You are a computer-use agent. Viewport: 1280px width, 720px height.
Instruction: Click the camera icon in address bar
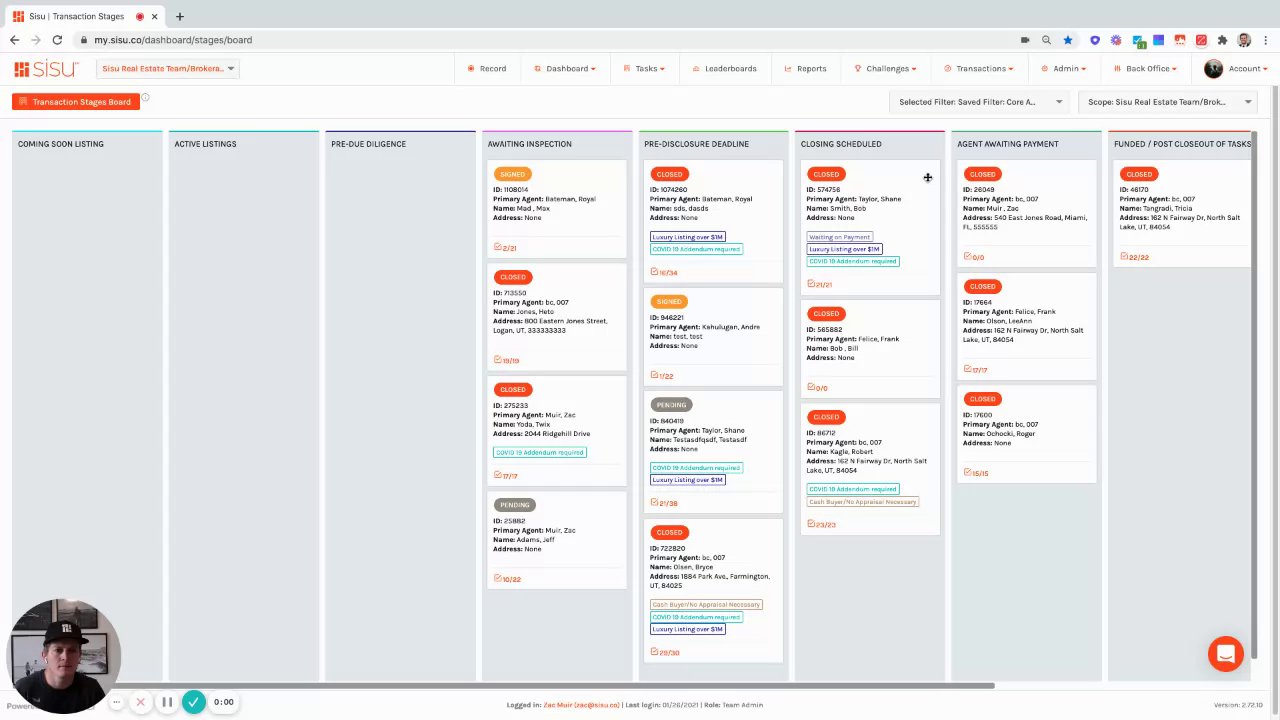(1025, 40)
